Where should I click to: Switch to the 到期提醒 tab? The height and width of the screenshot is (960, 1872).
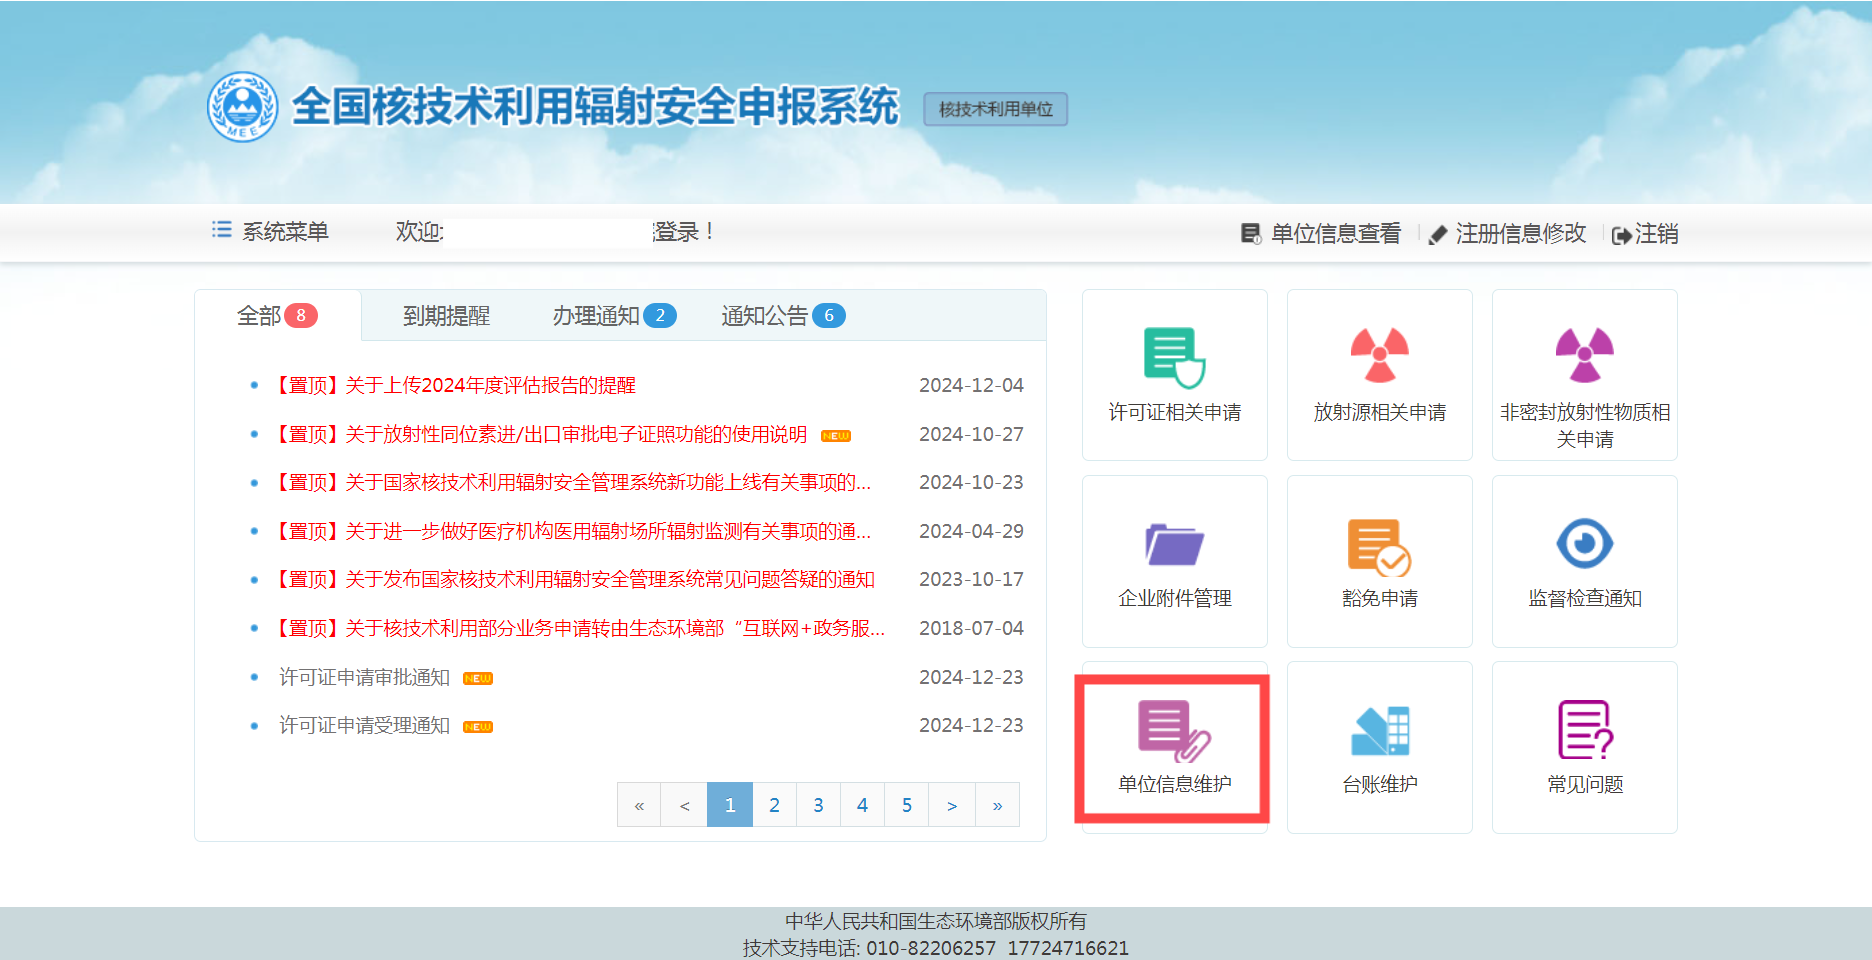tap(446, 316)
